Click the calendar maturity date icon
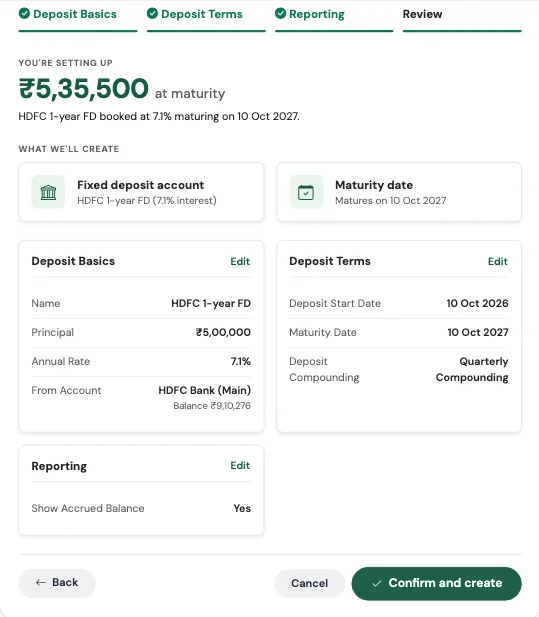This screenshot has height=617, width=539. [306, 192]
